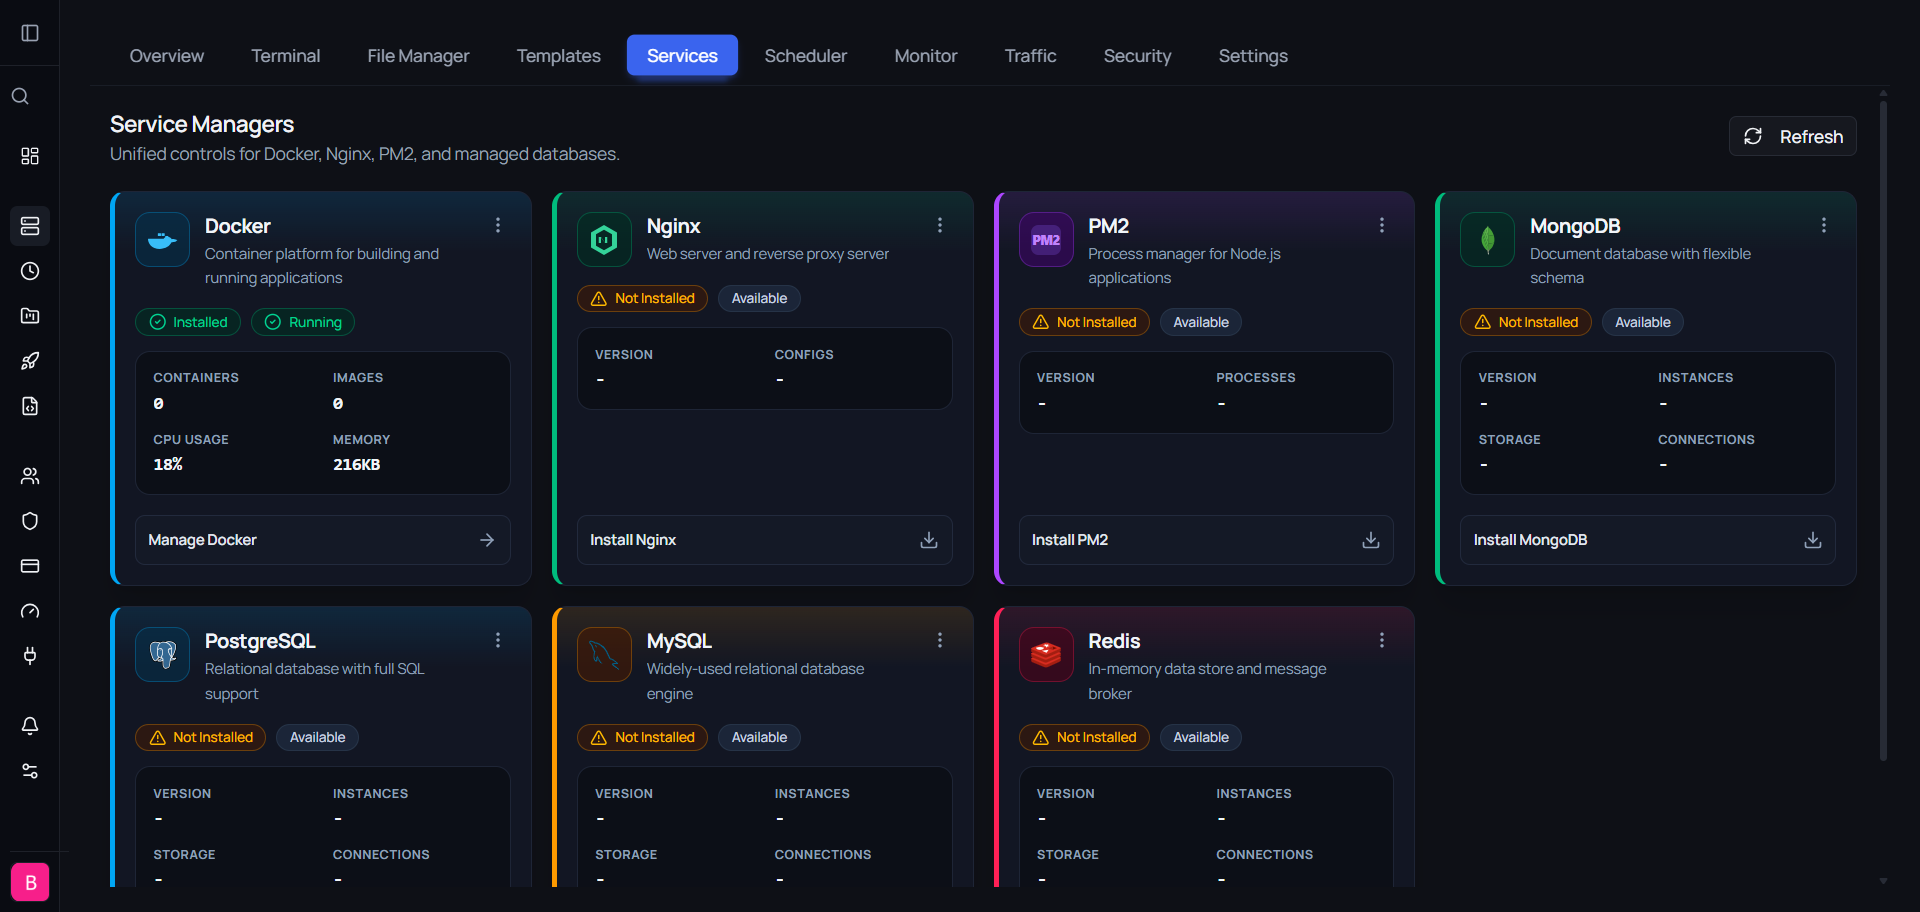The image size is (1920, 912).
Task: Open the Scheduler tab
Action: pyautogui.click(x=806, y=56)
